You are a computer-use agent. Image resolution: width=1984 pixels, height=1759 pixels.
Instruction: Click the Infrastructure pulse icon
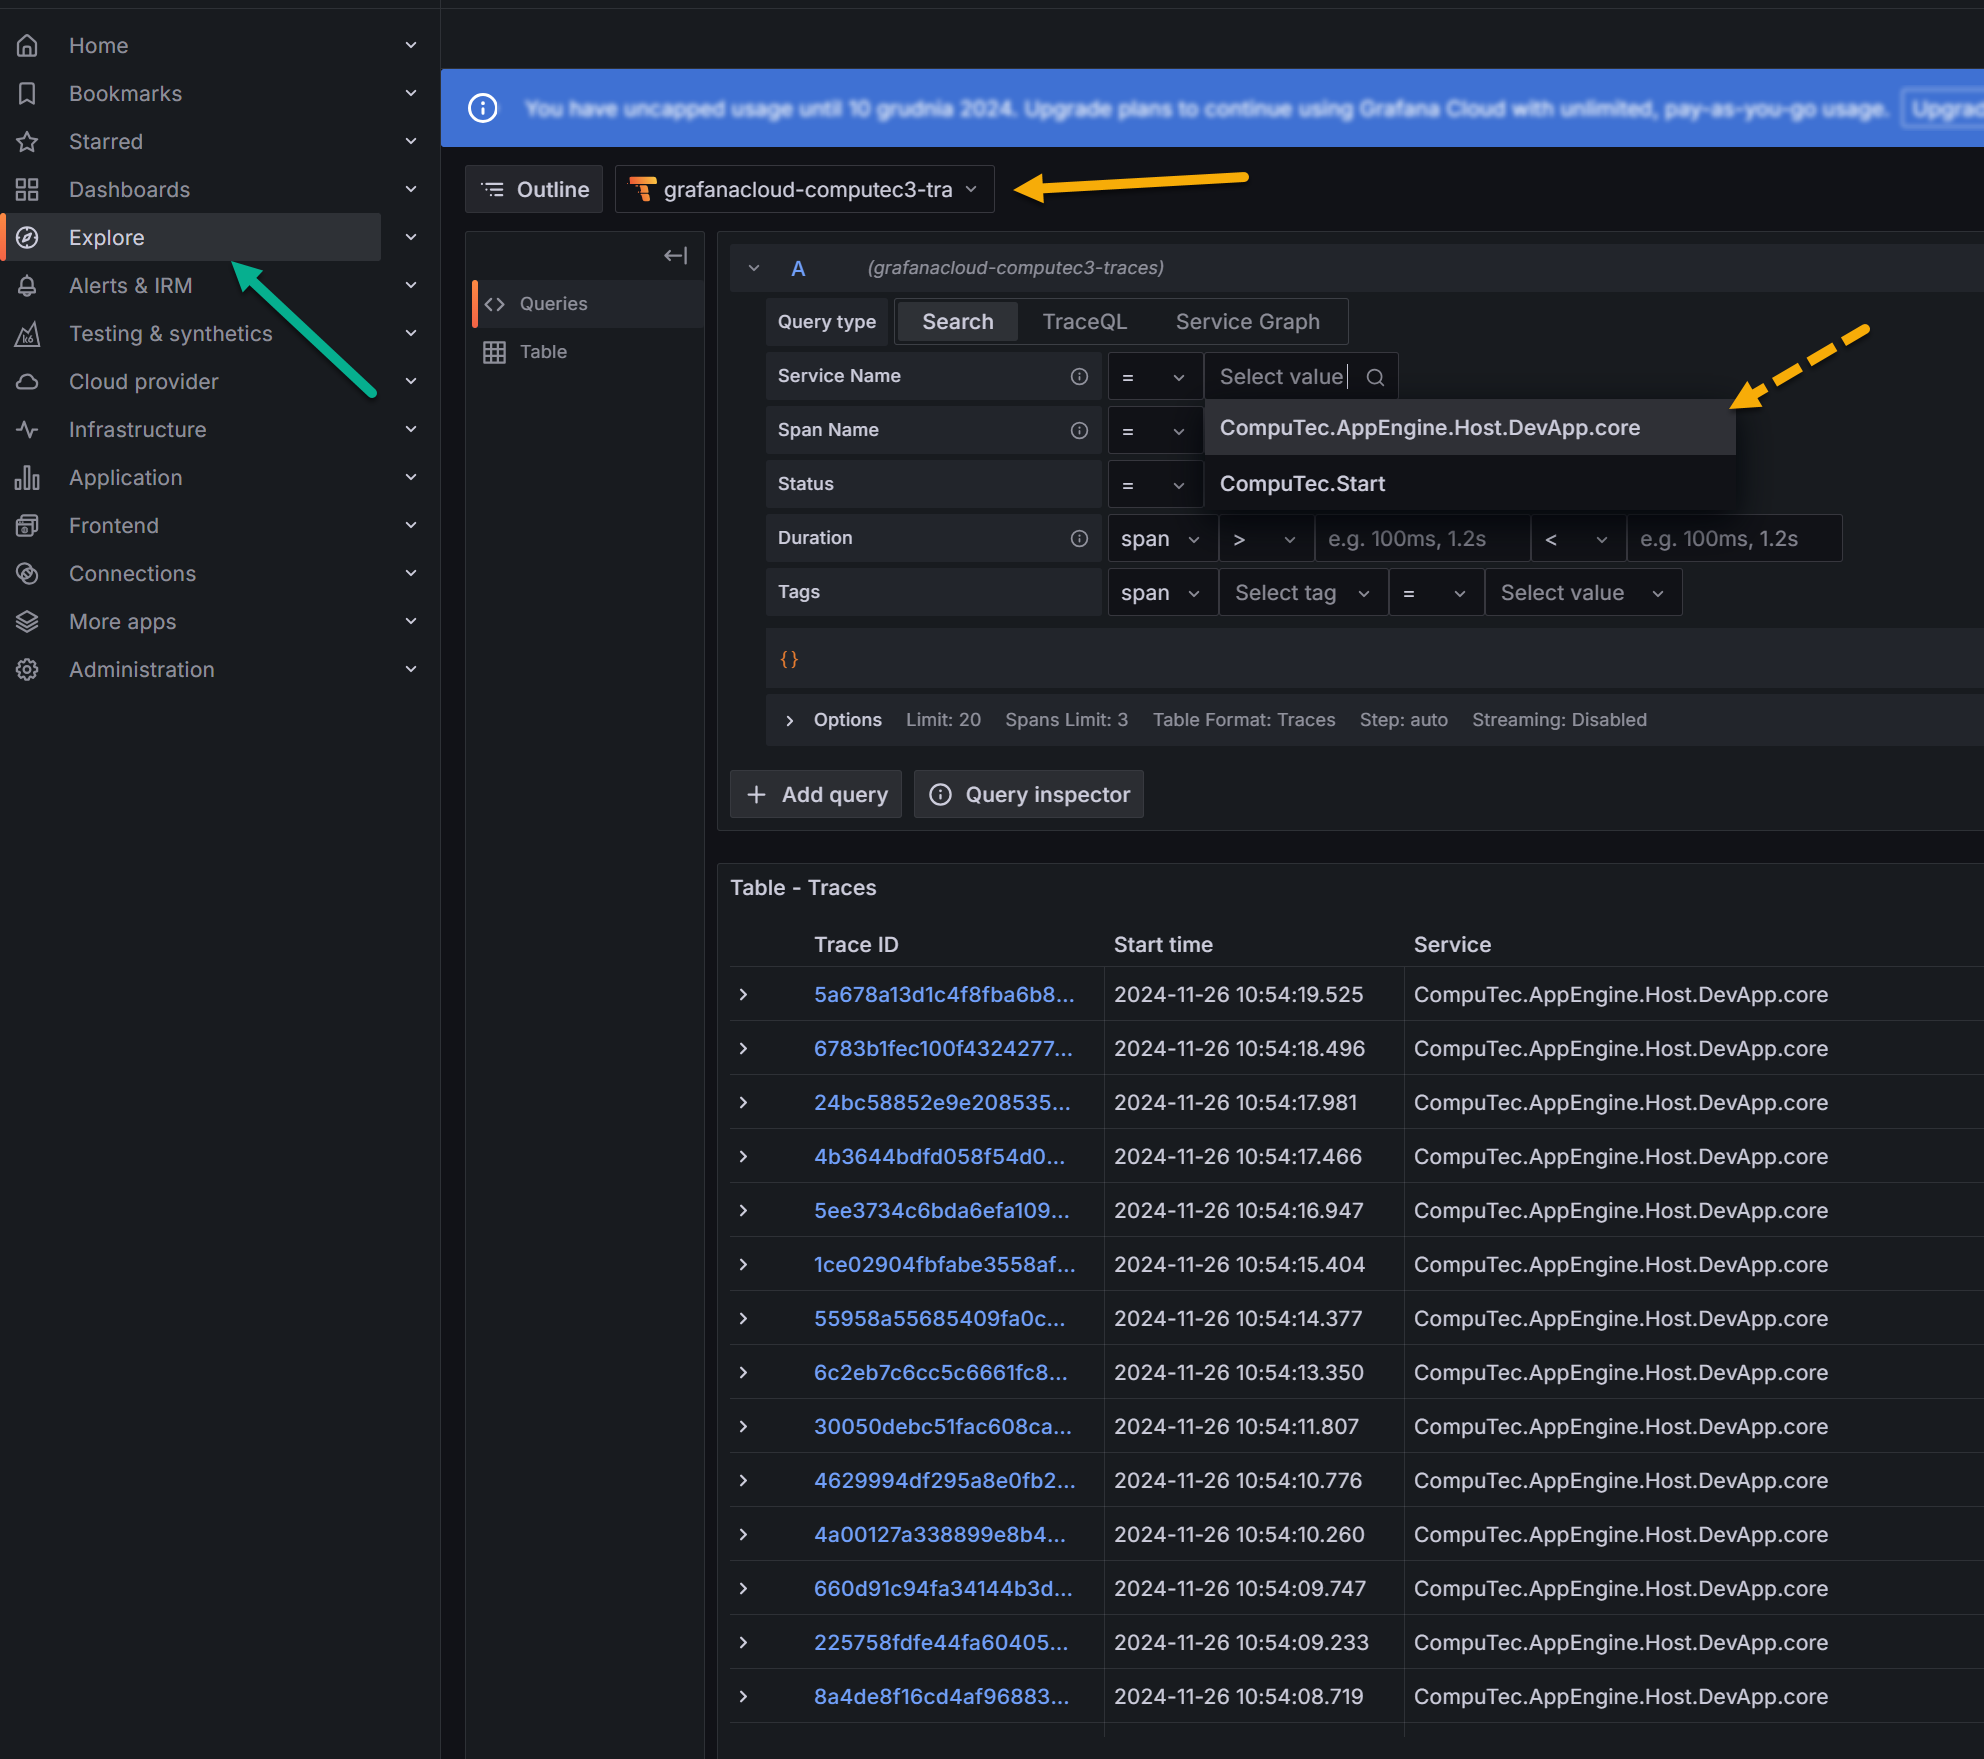pos(27,429)
